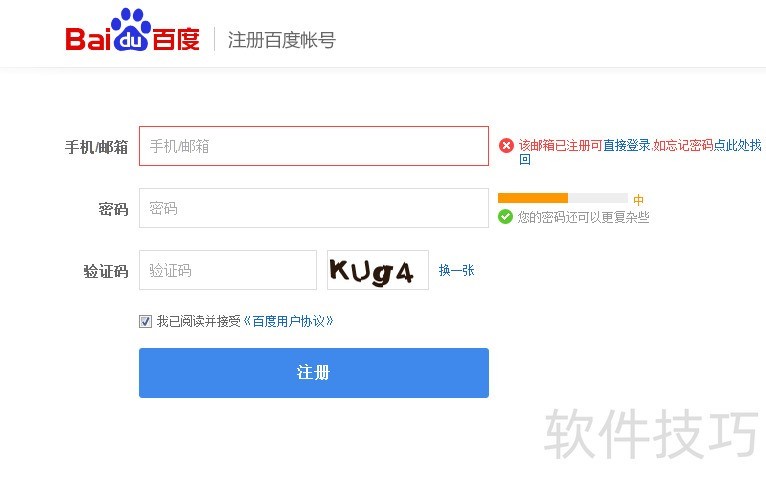The height and width of the screenshot is (491, 766).
Task: Click the 注册百度帐号 header title
Action: 281,40
